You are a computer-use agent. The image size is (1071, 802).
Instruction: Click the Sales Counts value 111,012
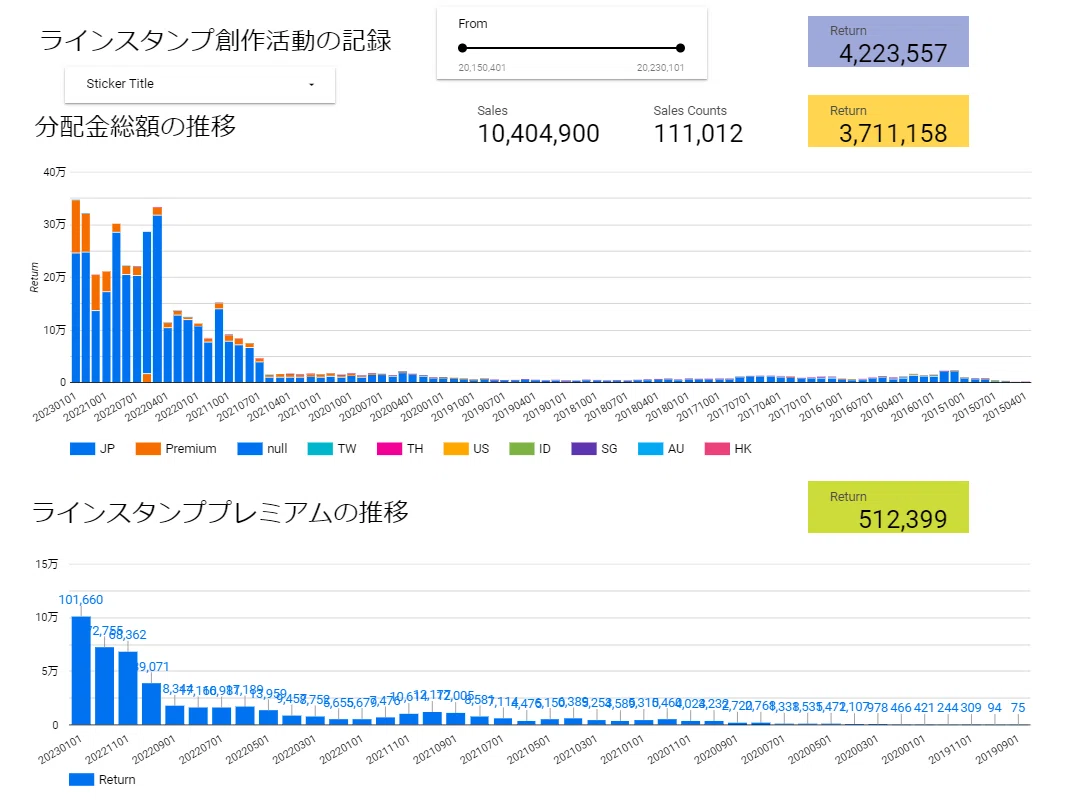coord(698,134)
